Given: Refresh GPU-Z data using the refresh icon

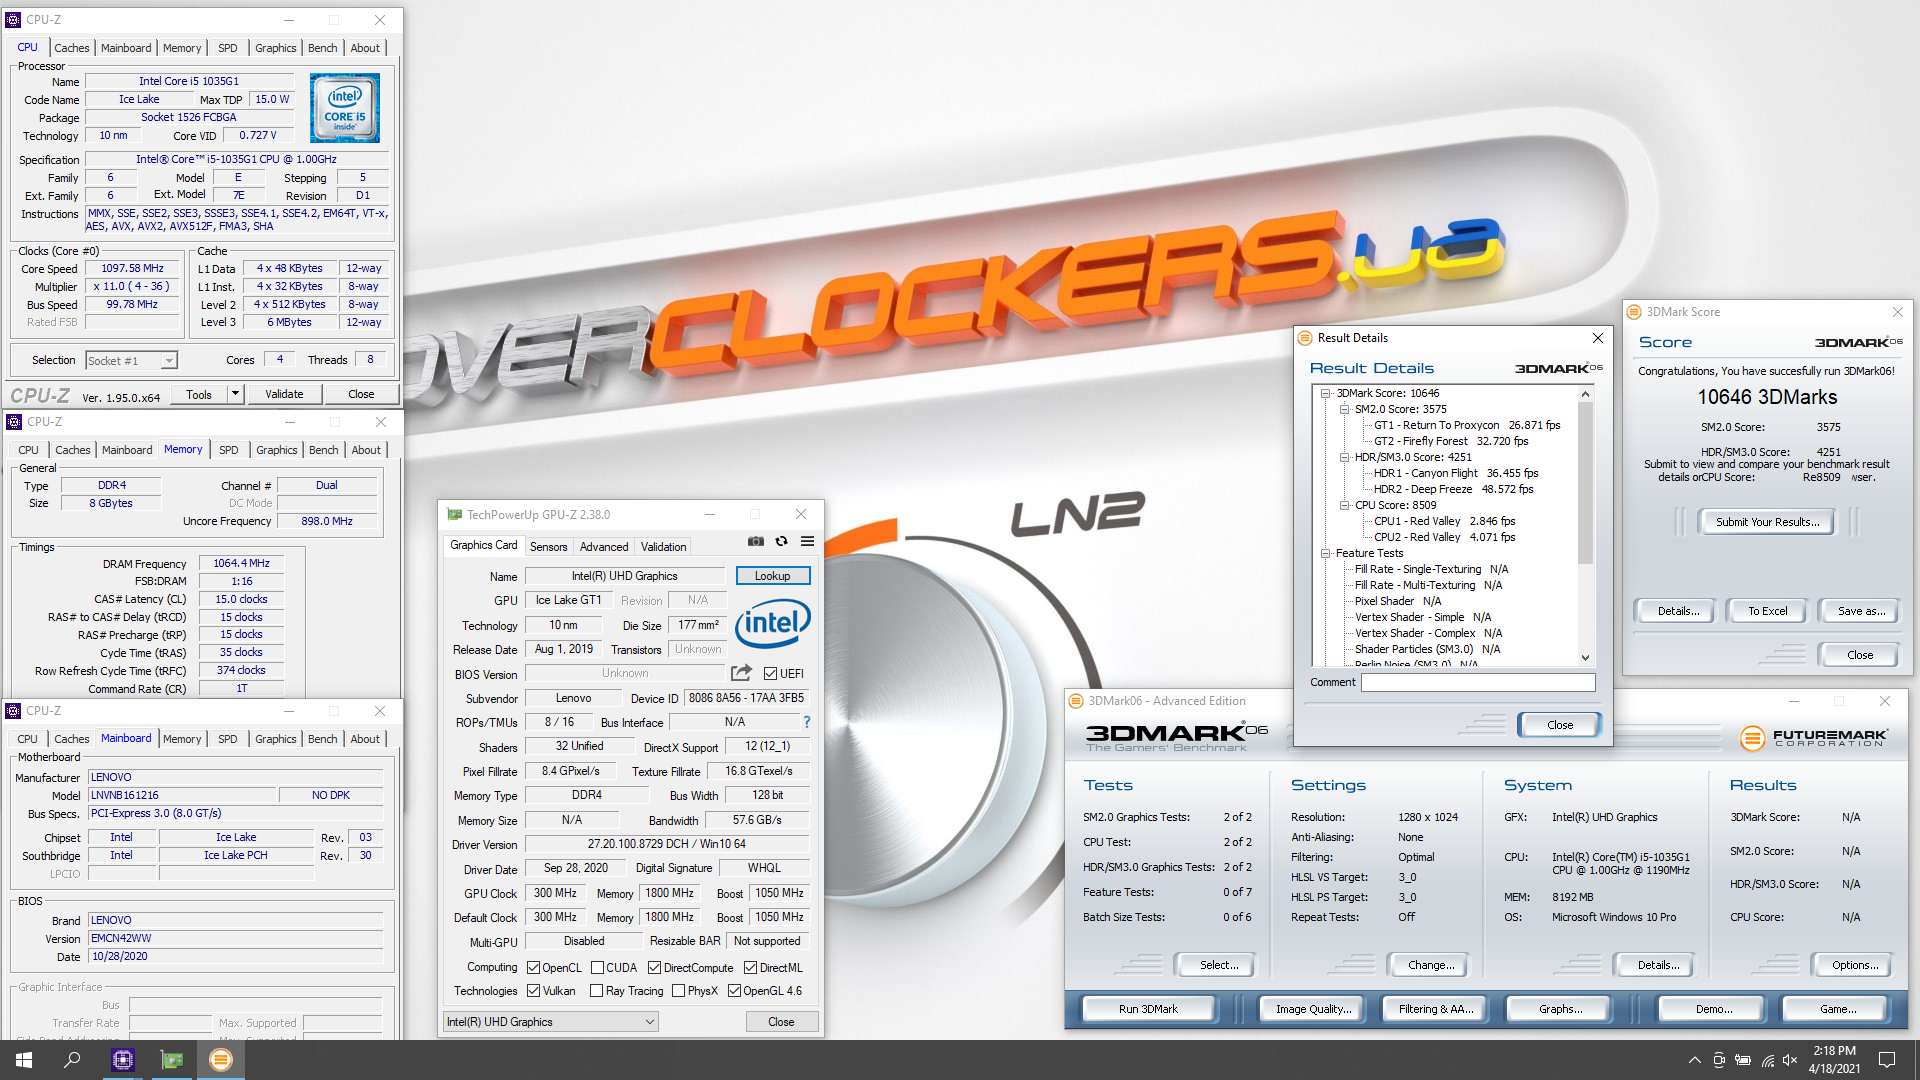Looking at the screenshot, I should [x=782, y=541].
